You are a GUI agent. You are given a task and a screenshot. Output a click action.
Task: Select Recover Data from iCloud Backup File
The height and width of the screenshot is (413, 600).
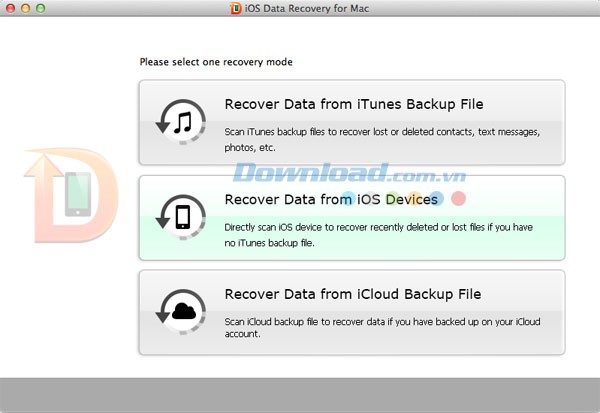point(353,294)
